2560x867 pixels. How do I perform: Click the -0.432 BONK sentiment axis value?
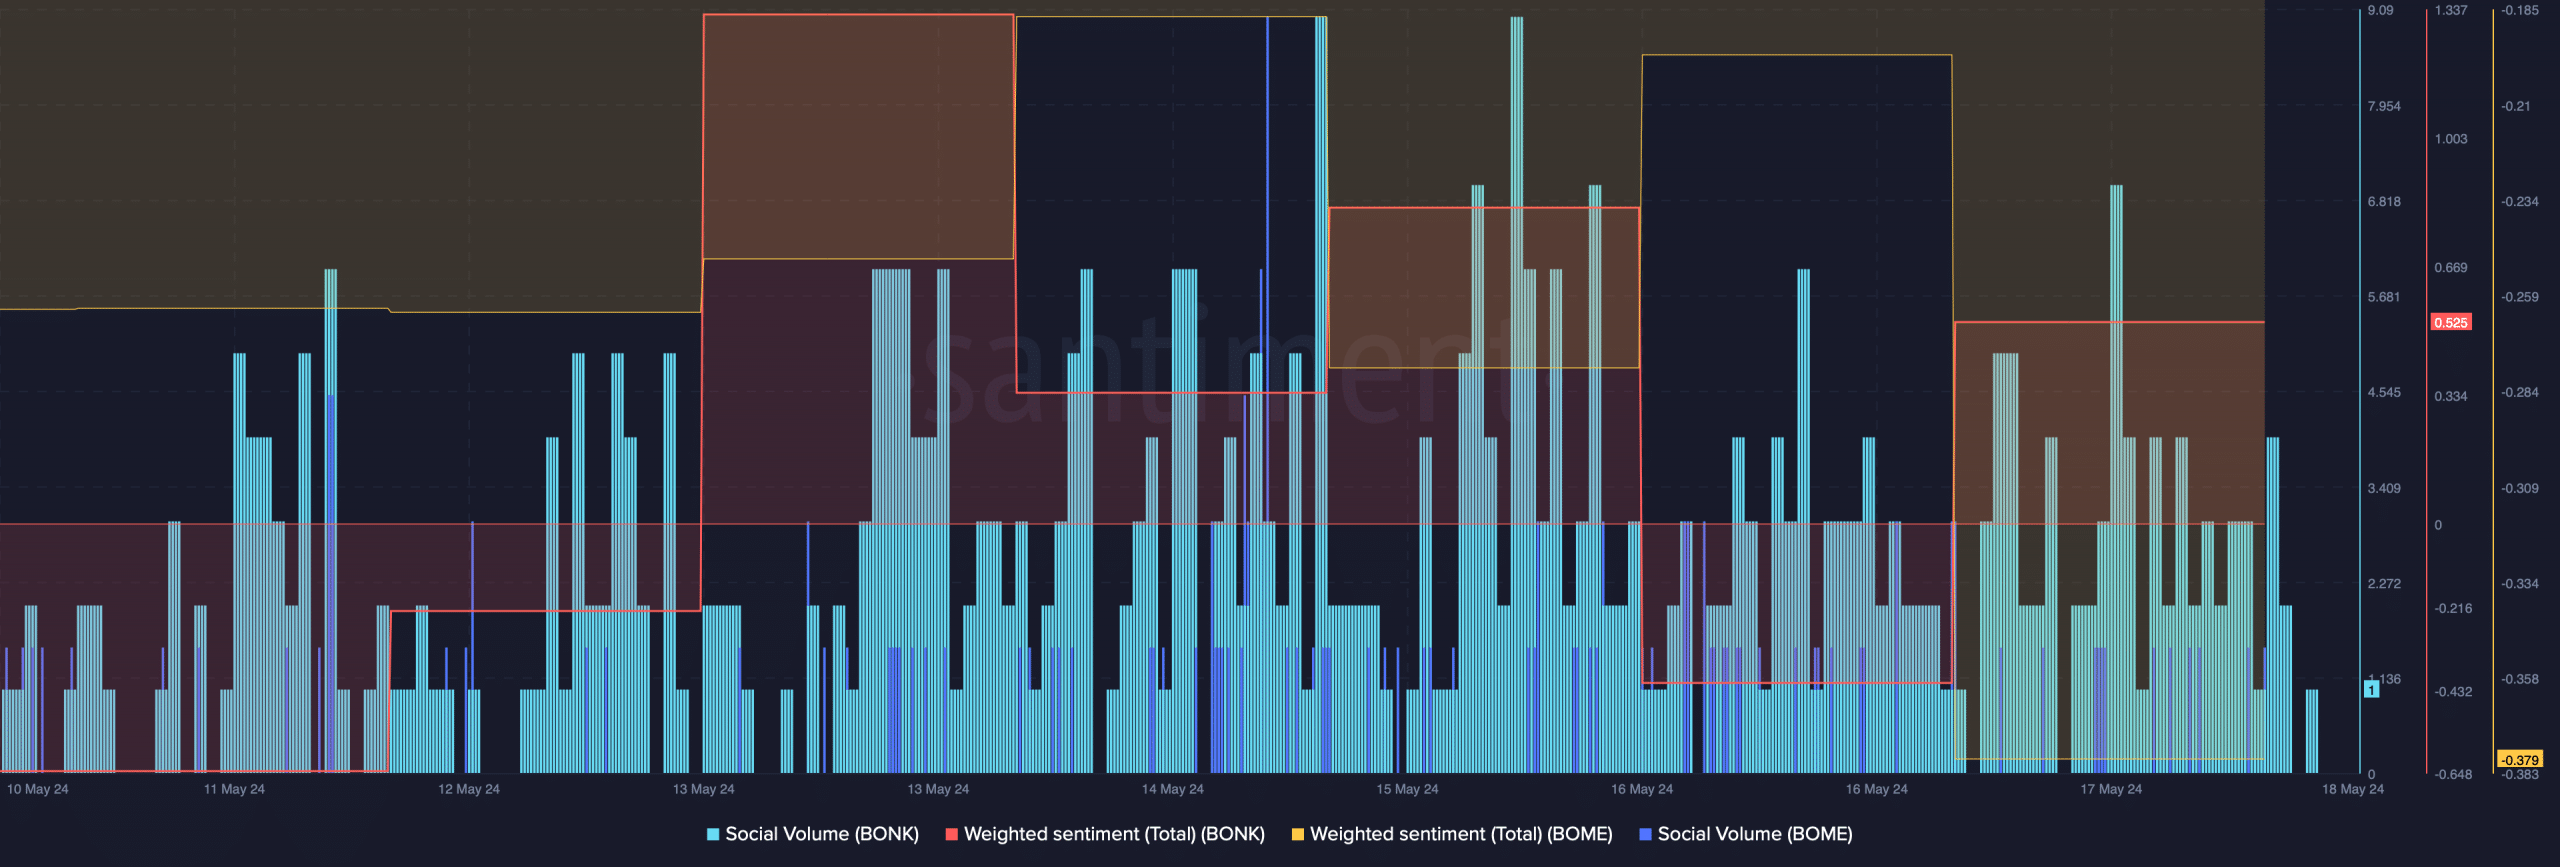coord(2453,691)
